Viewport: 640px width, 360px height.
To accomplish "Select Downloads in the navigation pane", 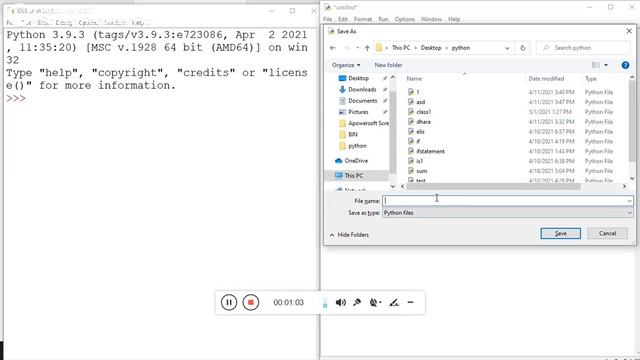I will pyautogui.click(x=362, y=89).
